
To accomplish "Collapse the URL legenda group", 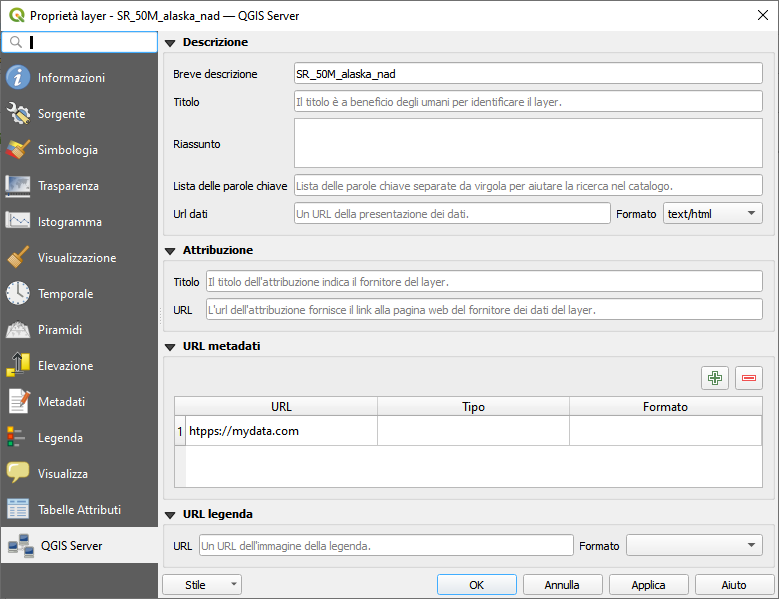I will [x=170, y=515].
